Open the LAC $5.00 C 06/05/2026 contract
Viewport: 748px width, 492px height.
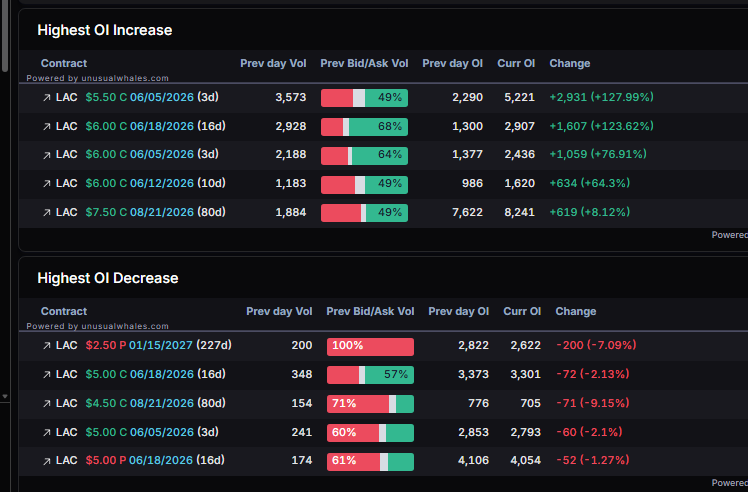137,432
